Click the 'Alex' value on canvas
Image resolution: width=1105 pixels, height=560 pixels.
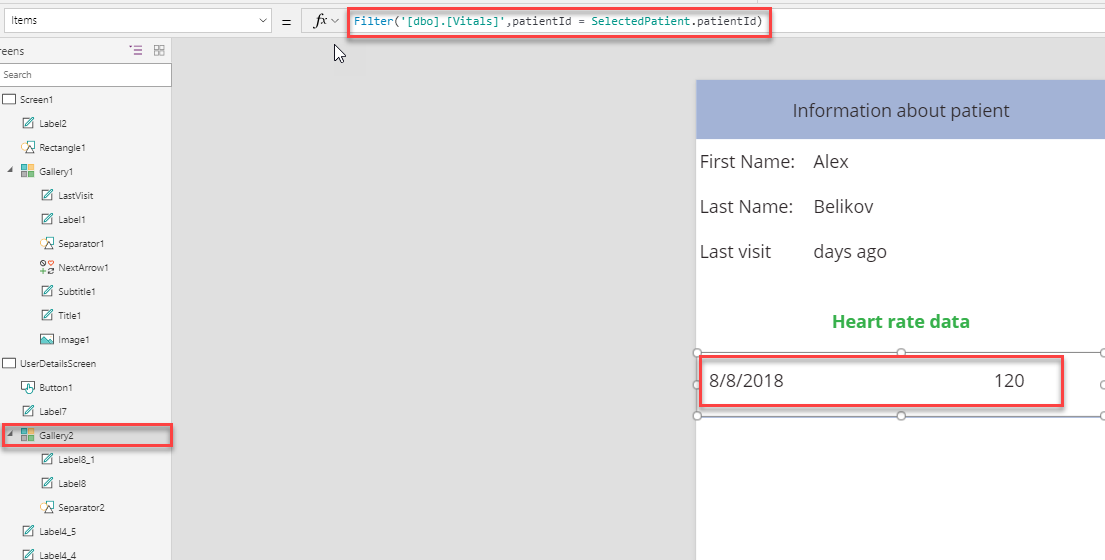coord(831,161)
